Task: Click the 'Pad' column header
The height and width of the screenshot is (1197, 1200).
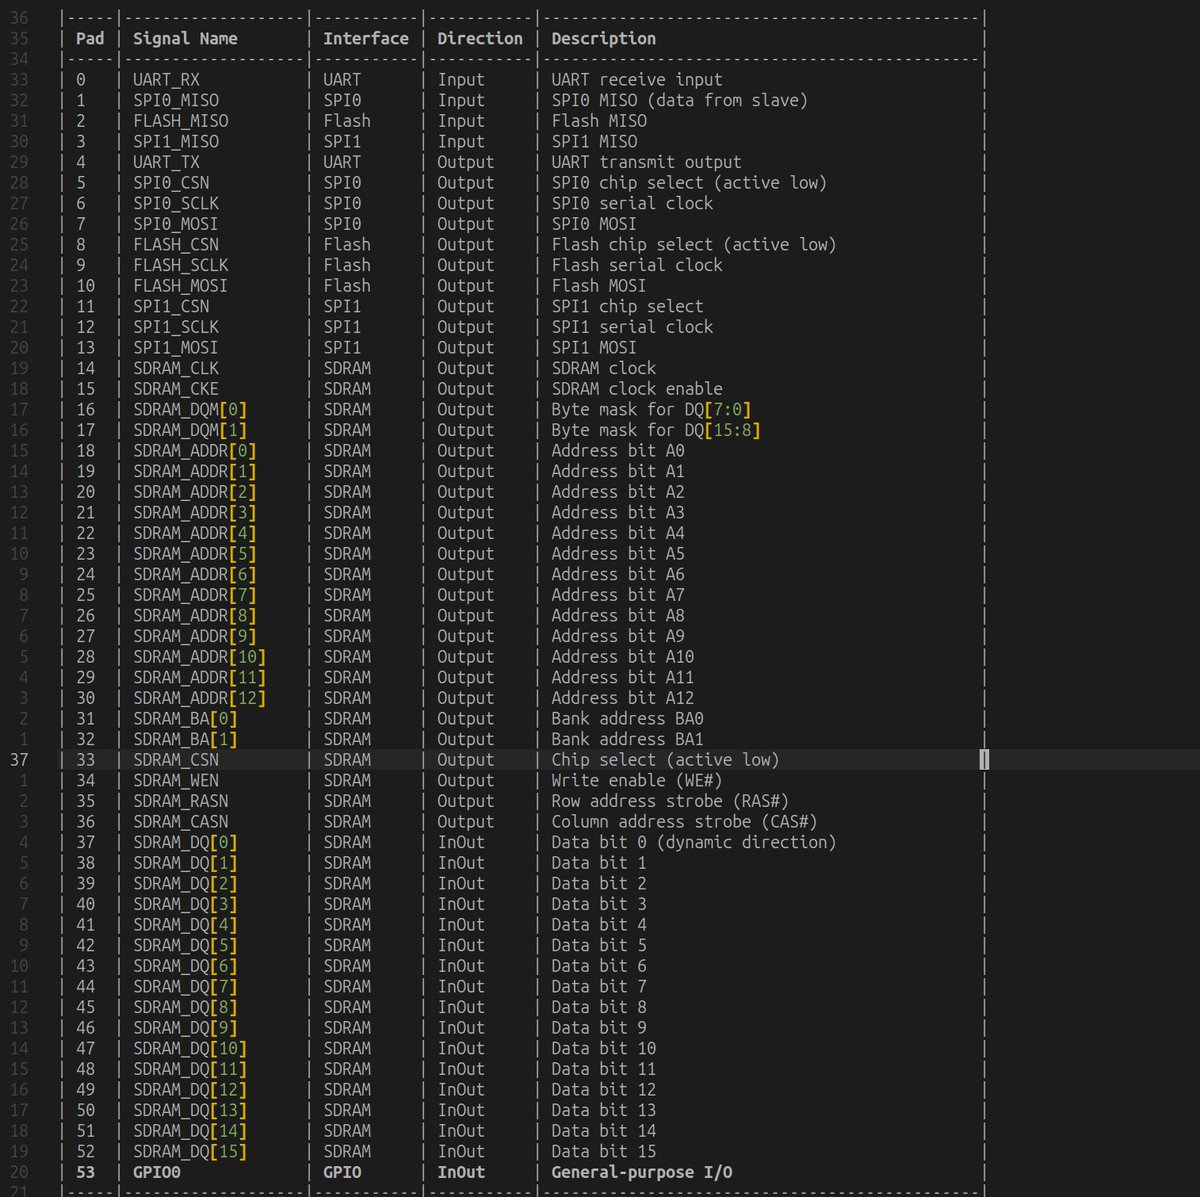Action: tap(90, 39)
